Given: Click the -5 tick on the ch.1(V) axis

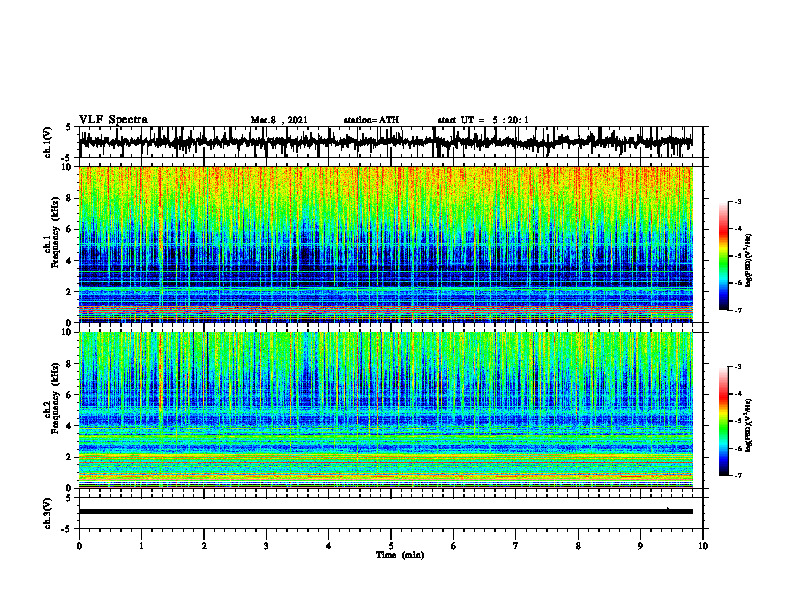Looking at the screenshot, I should [x=67, y=158].
